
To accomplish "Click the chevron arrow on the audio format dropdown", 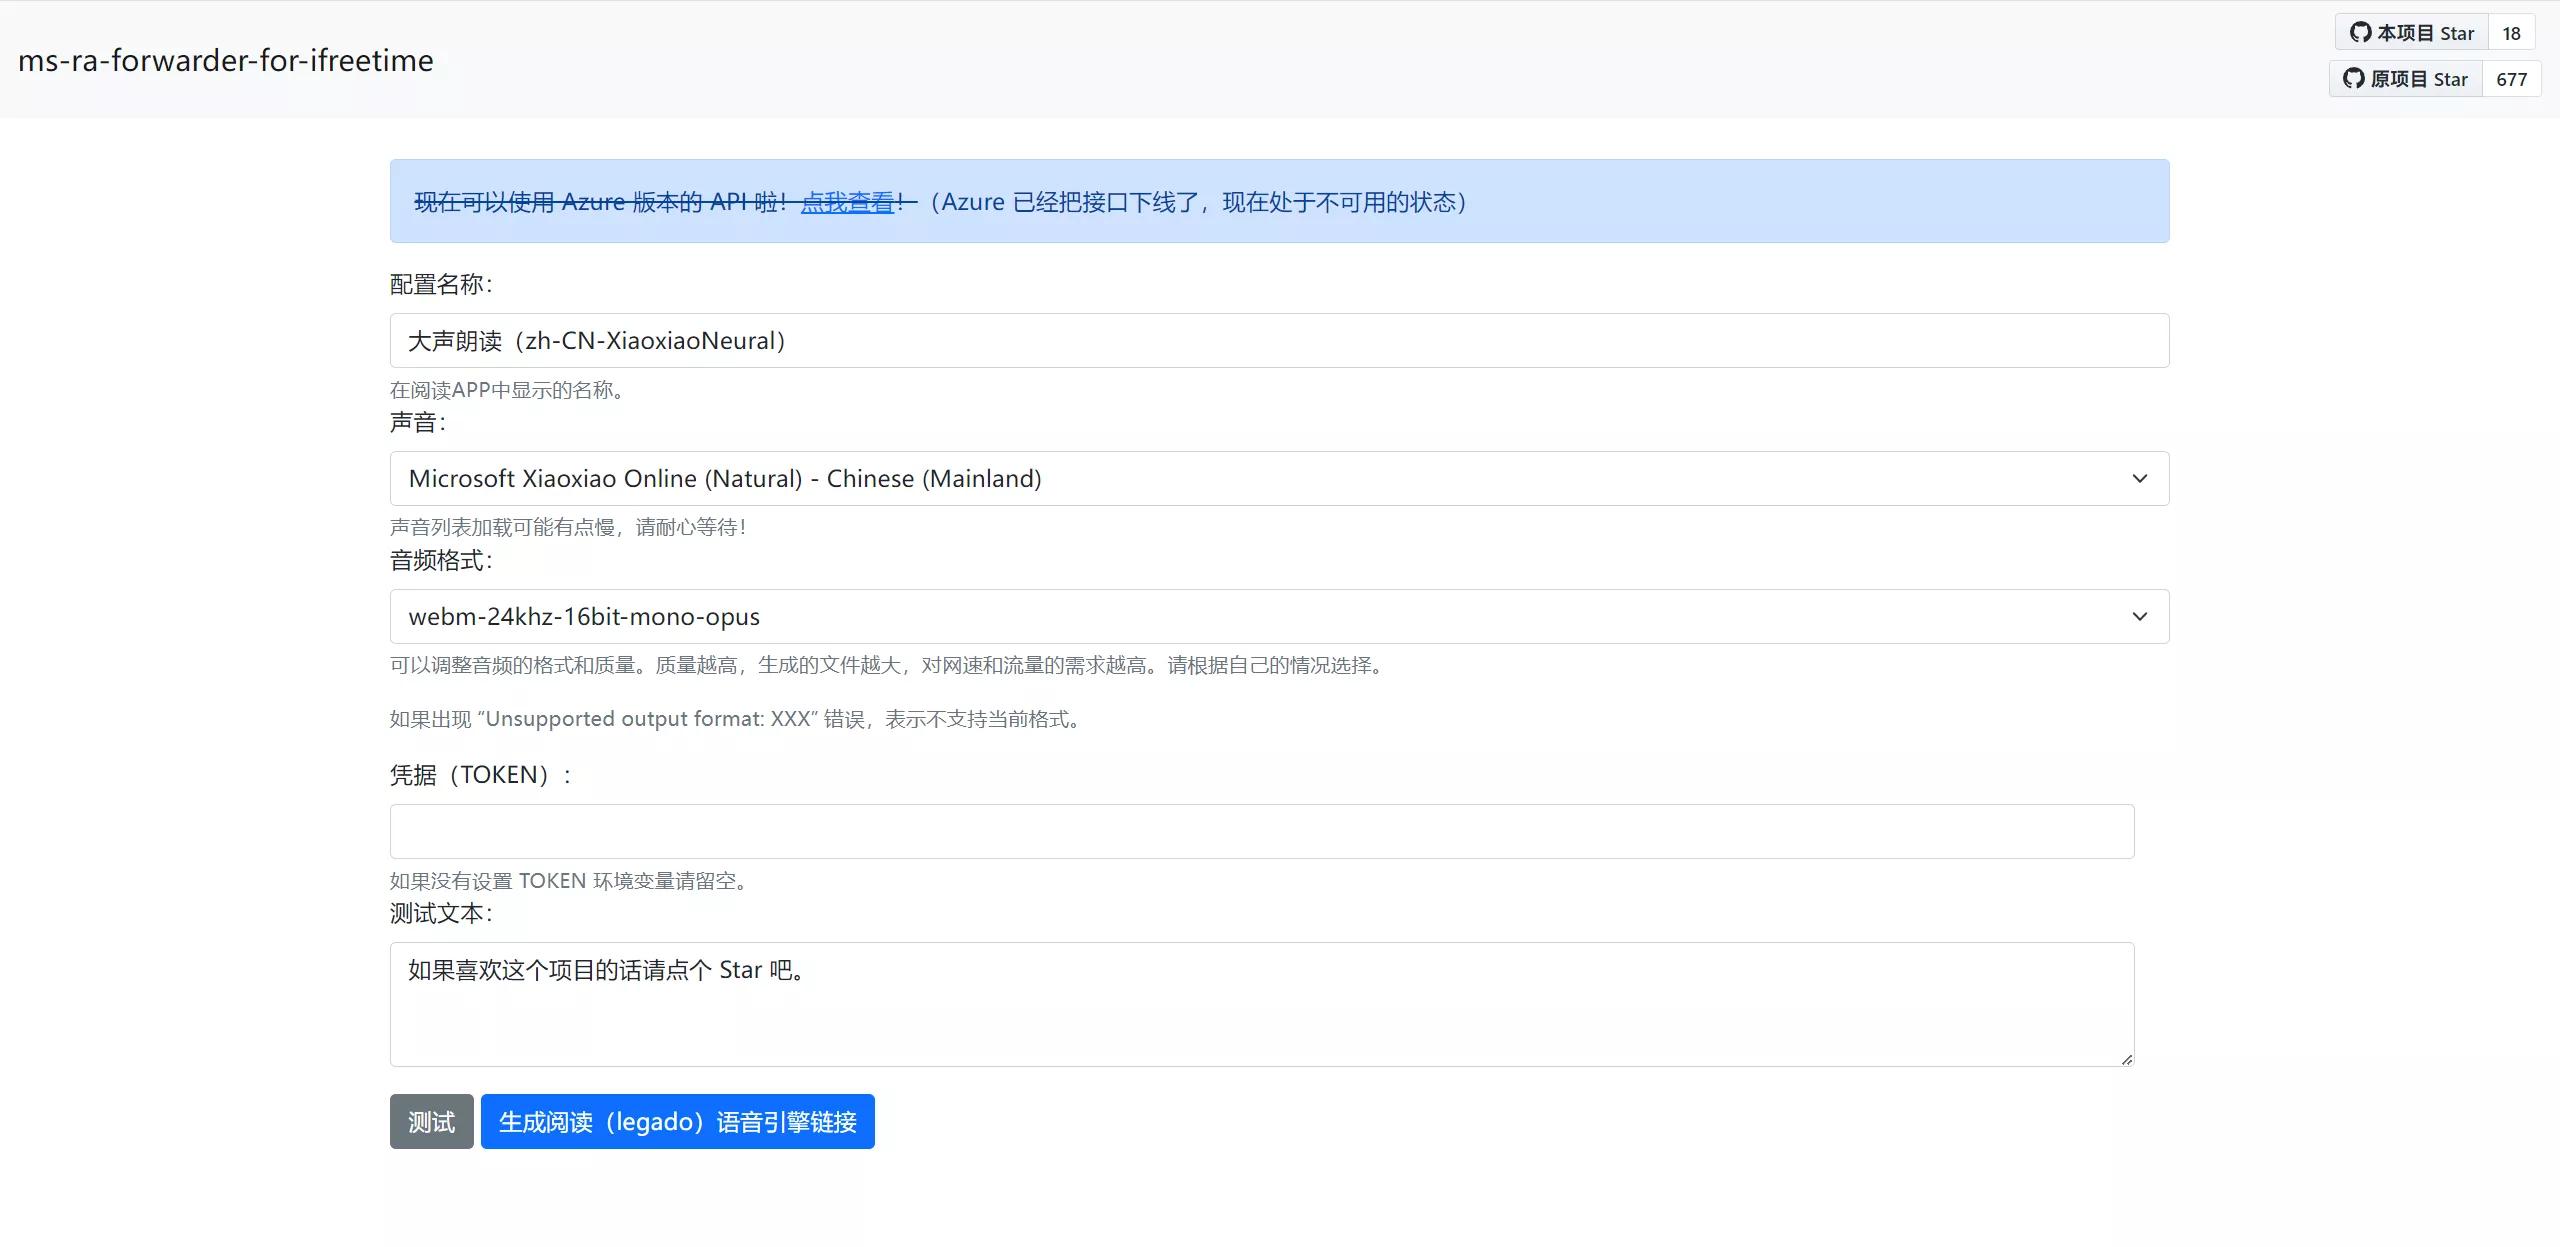I will tap(2139, 617).
